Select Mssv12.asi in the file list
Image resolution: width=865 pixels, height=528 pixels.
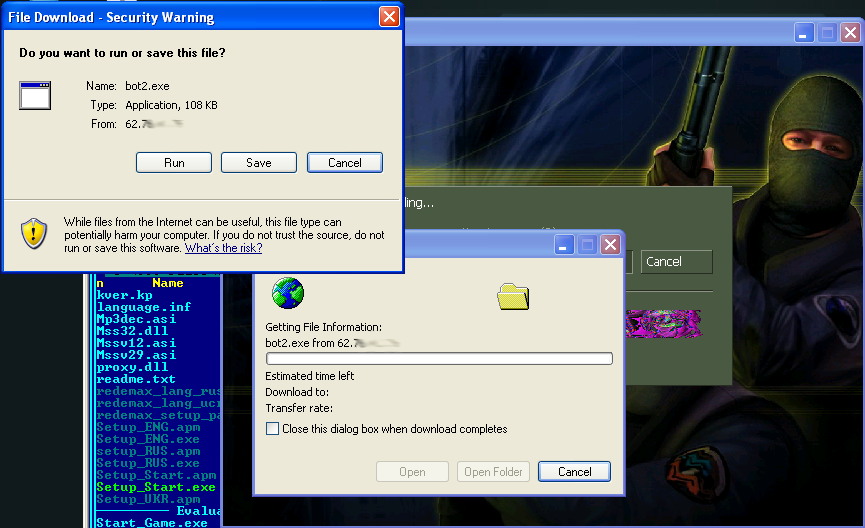click(136, 343)
